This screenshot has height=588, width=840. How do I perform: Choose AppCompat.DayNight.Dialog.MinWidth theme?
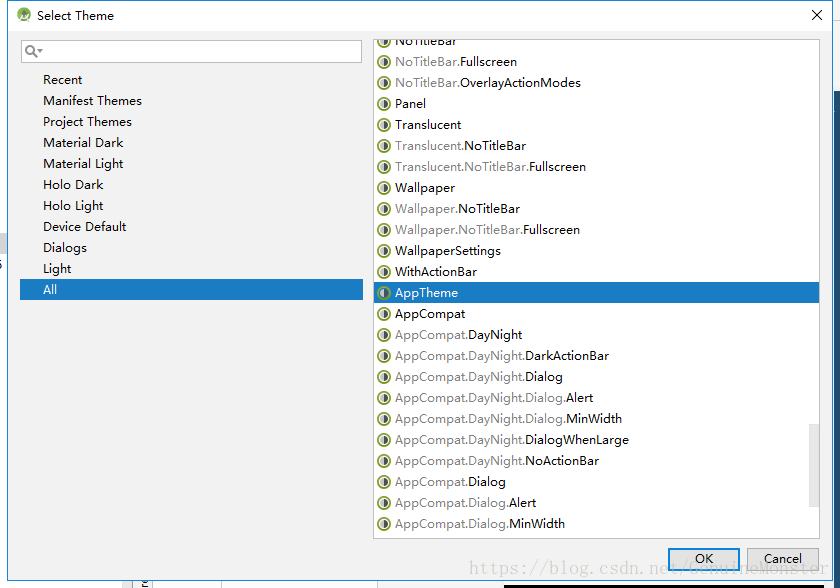click(x=596, y=419)
